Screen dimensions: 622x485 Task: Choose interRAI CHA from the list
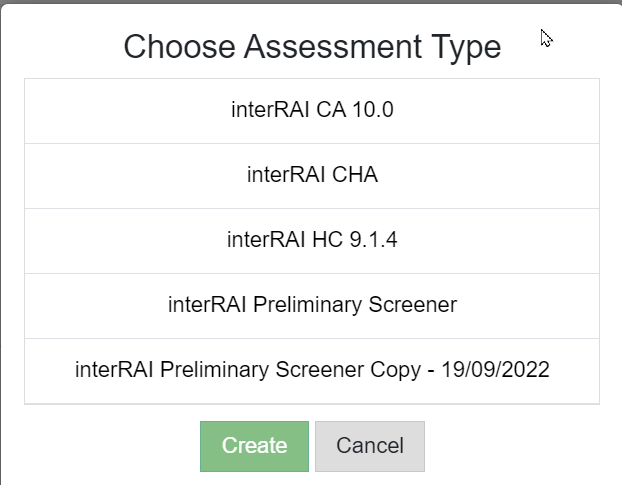pos(312,175)
